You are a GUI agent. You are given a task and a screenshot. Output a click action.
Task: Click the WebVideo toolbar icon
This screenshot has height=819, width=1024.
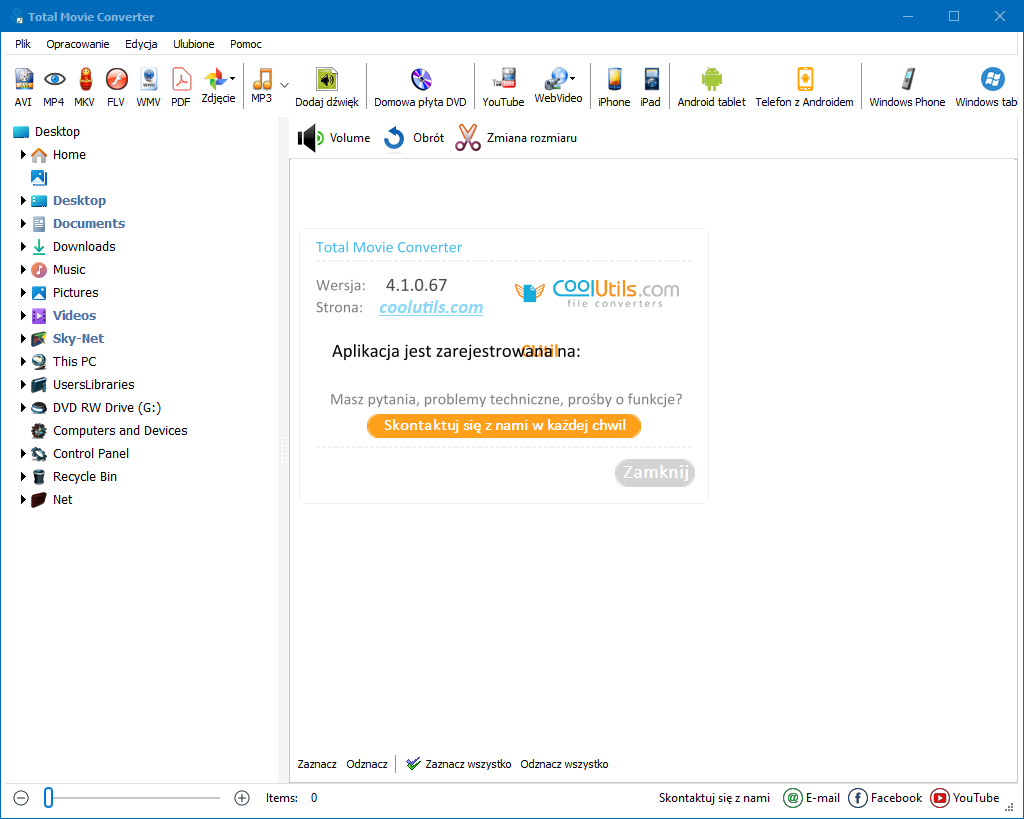pyautogui.click(x=558, y=86)
